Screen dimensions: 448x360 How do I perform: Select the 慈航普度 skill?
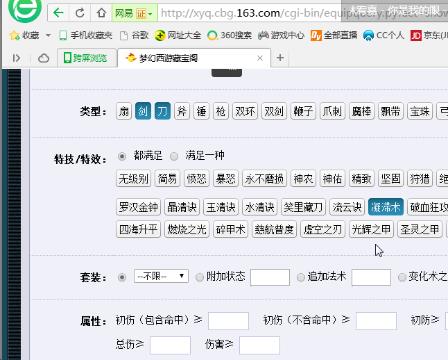pyautogui.click(x=274, y=229)
